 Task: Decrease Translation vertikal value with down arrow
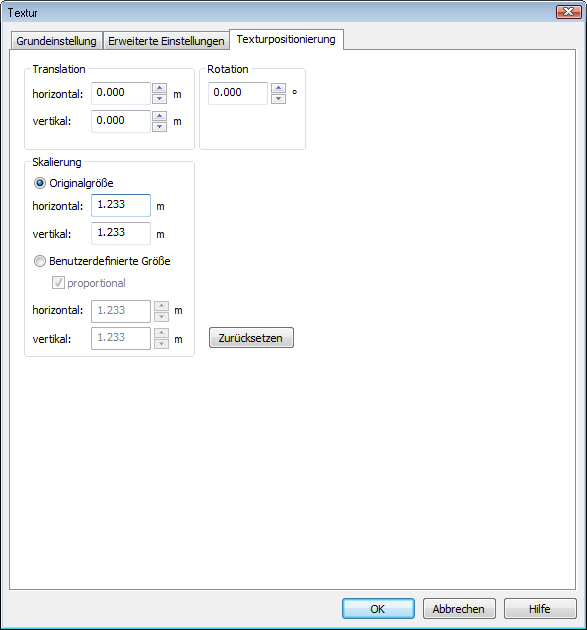[x=160, y=127]
